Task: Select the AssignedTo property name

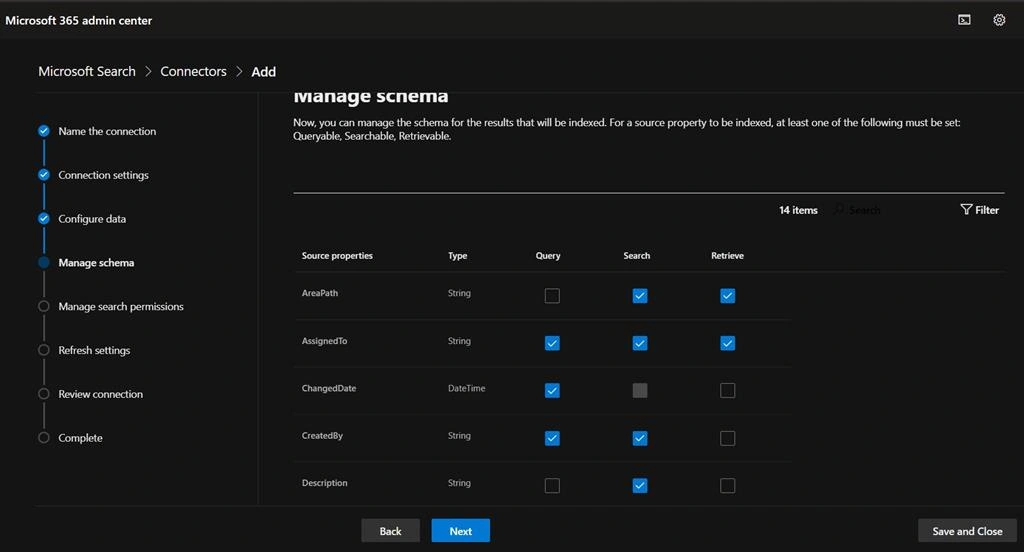Action: [x=325, y=340]
